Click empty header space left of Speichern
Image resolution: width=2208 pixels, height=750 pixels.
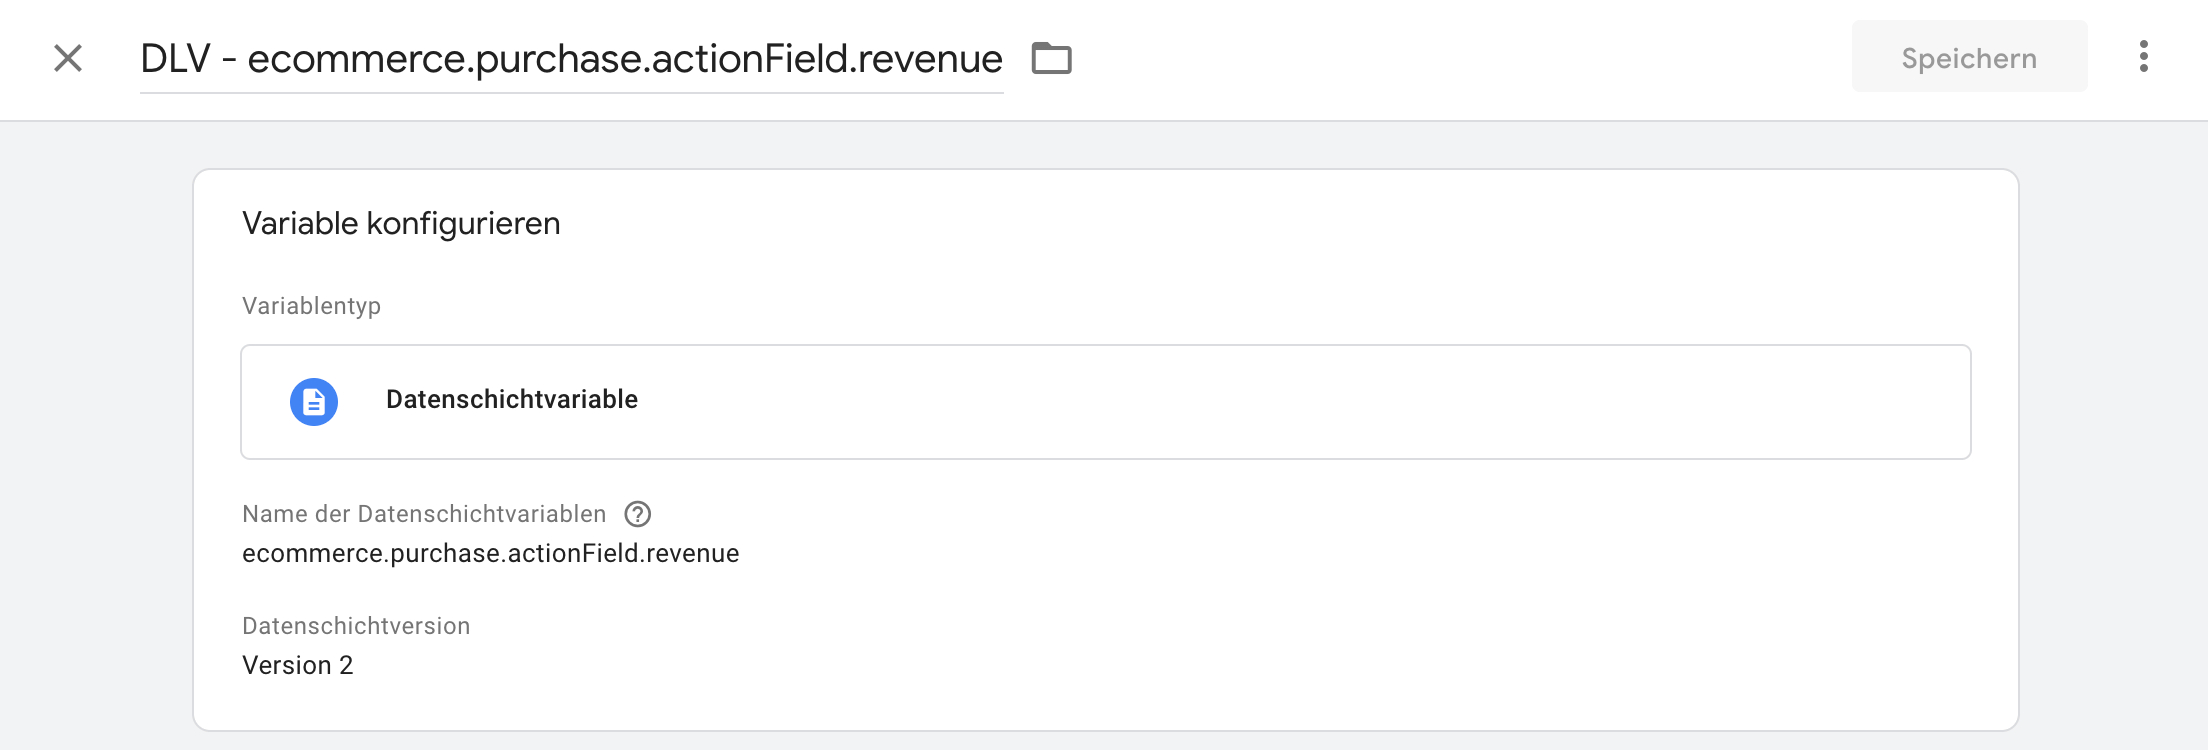[1450, 58]
